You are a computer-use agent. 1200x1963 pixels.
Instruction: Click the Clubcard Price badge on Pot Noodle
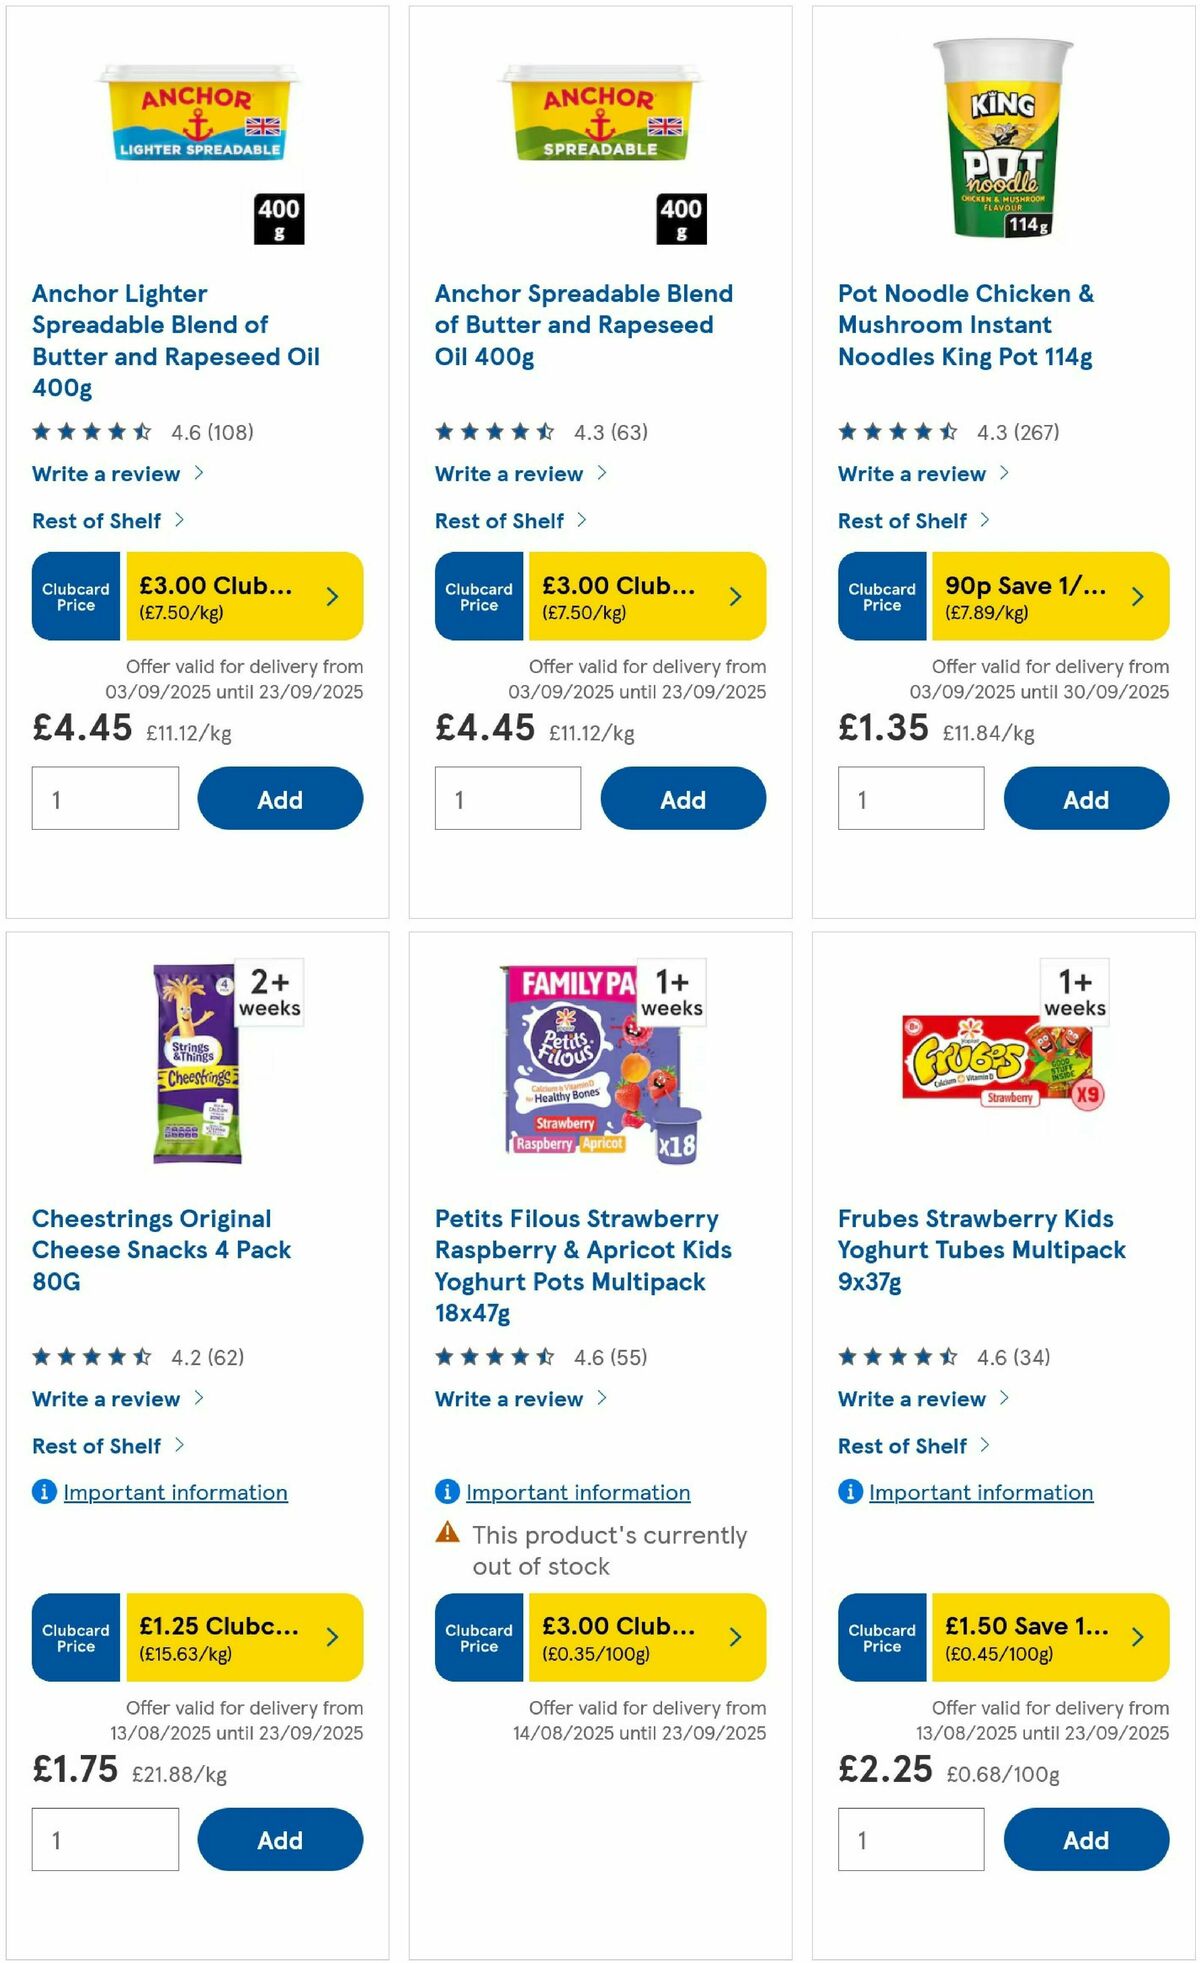pyautogui.click(x=881, y=596)
